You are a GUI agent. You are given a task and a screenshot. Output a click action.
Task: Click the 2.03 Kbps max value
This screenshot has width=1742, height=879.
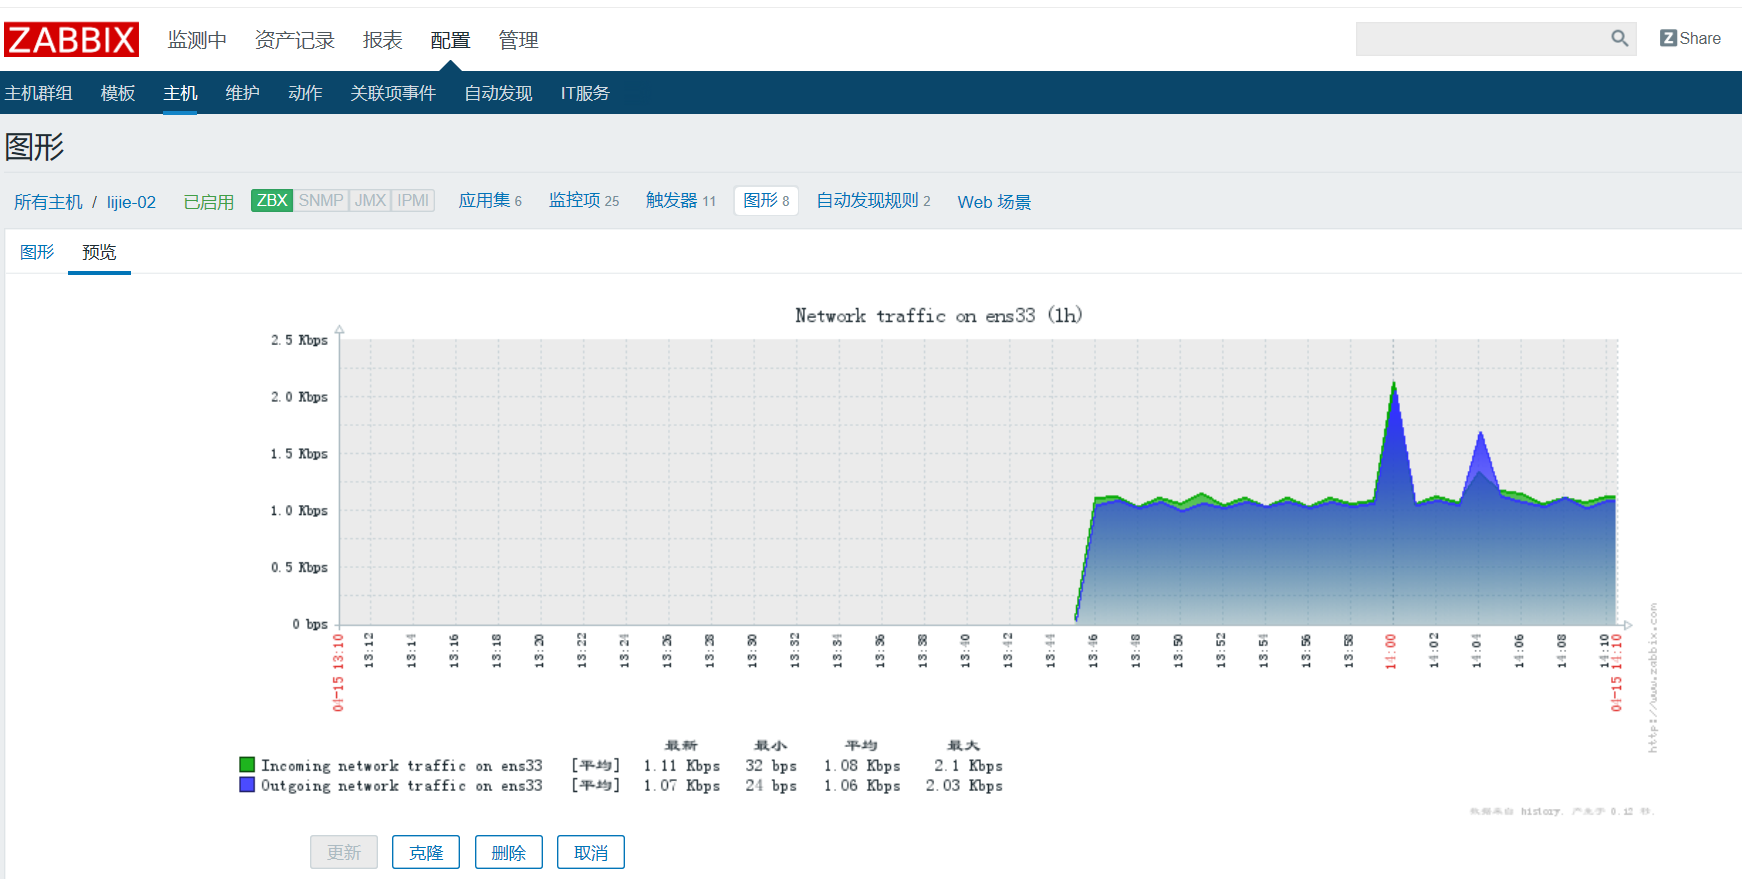pyautogui.click(x=964, y=786)
